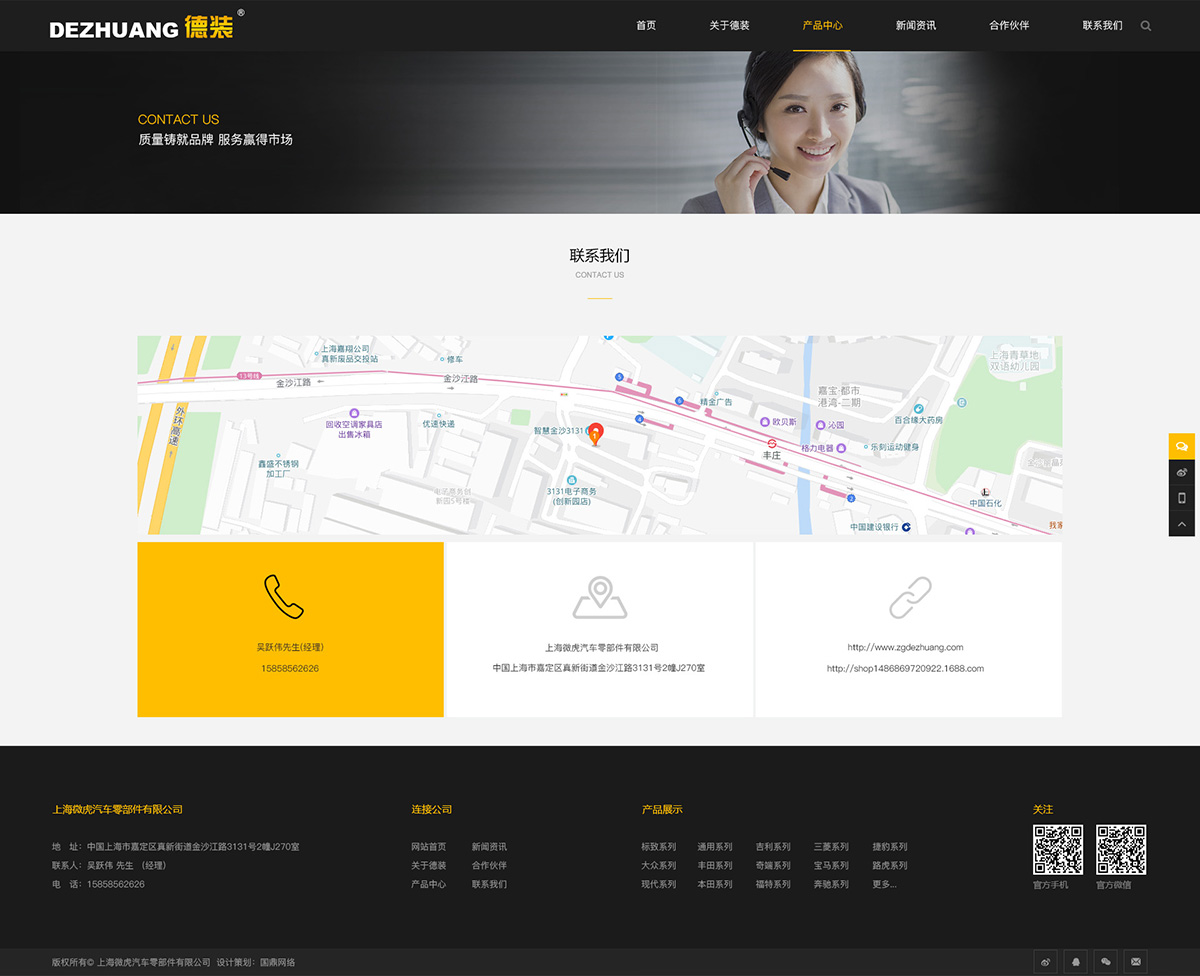This screenshot has width=1200, height=976.
Task: Click the mobile phone icon in sidebar
Action: pyautogui.click(x=1181, y=498)
